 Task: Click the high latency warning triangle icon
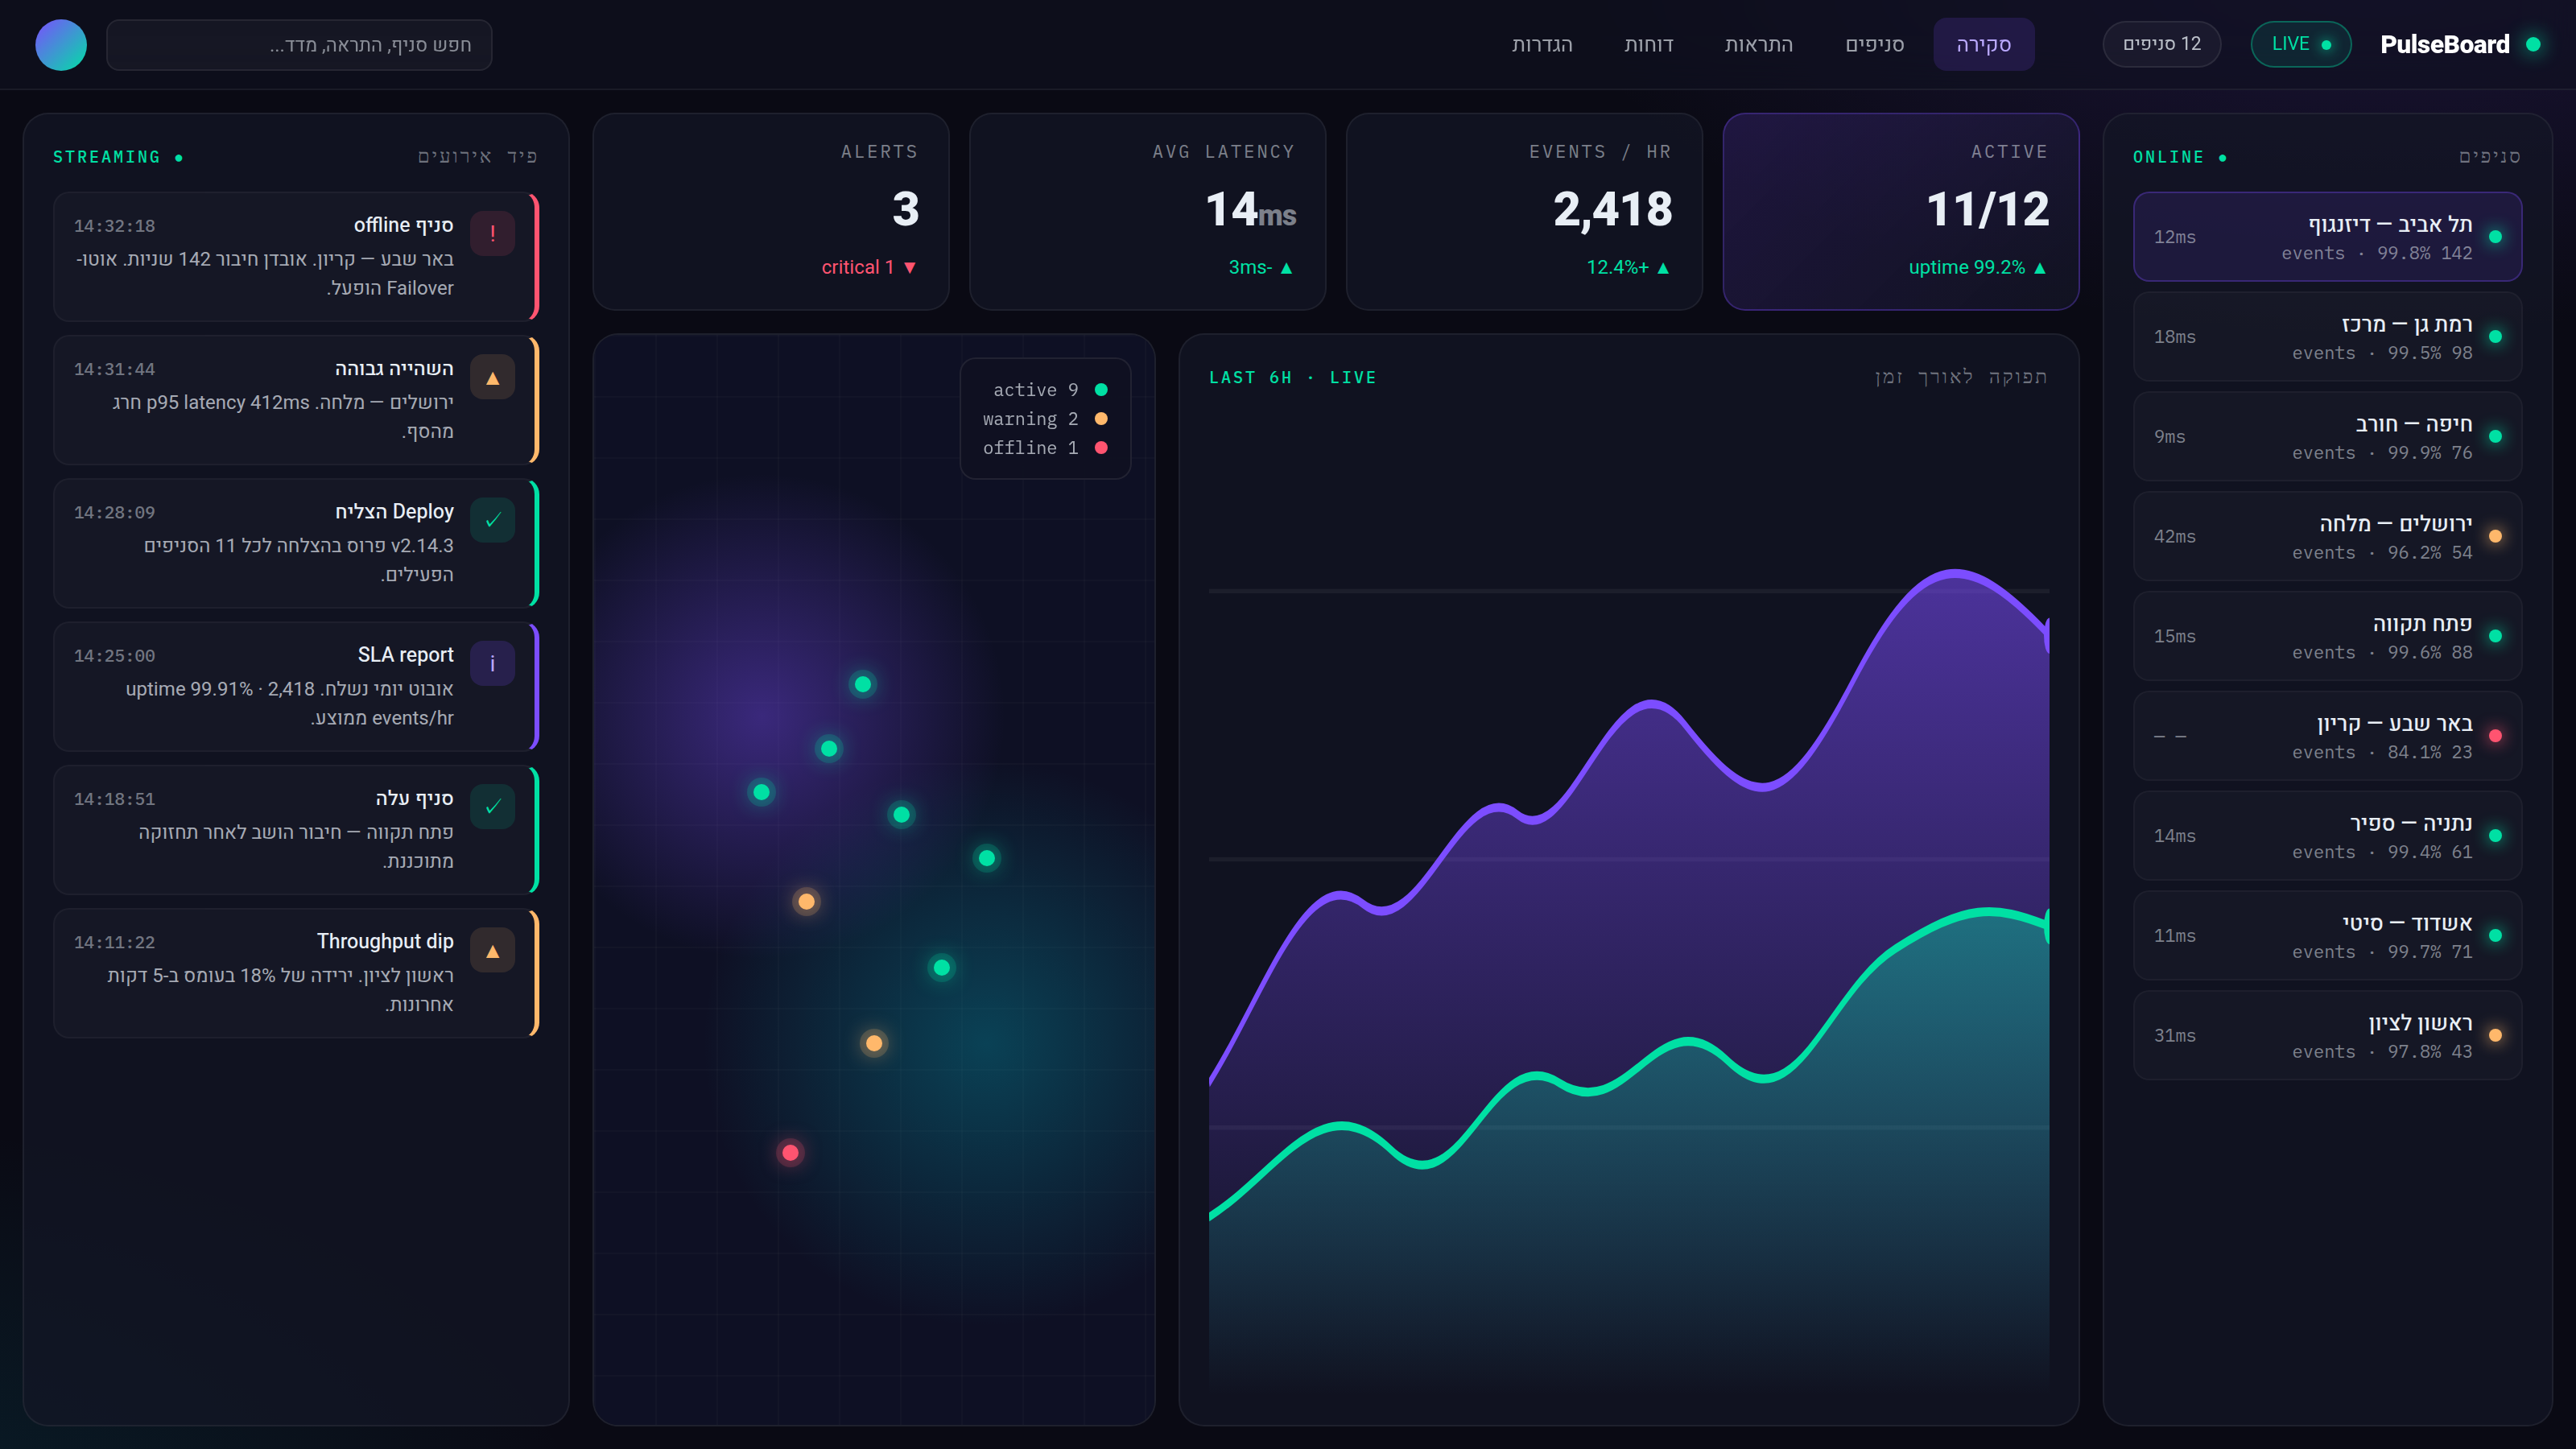[492, 378]
